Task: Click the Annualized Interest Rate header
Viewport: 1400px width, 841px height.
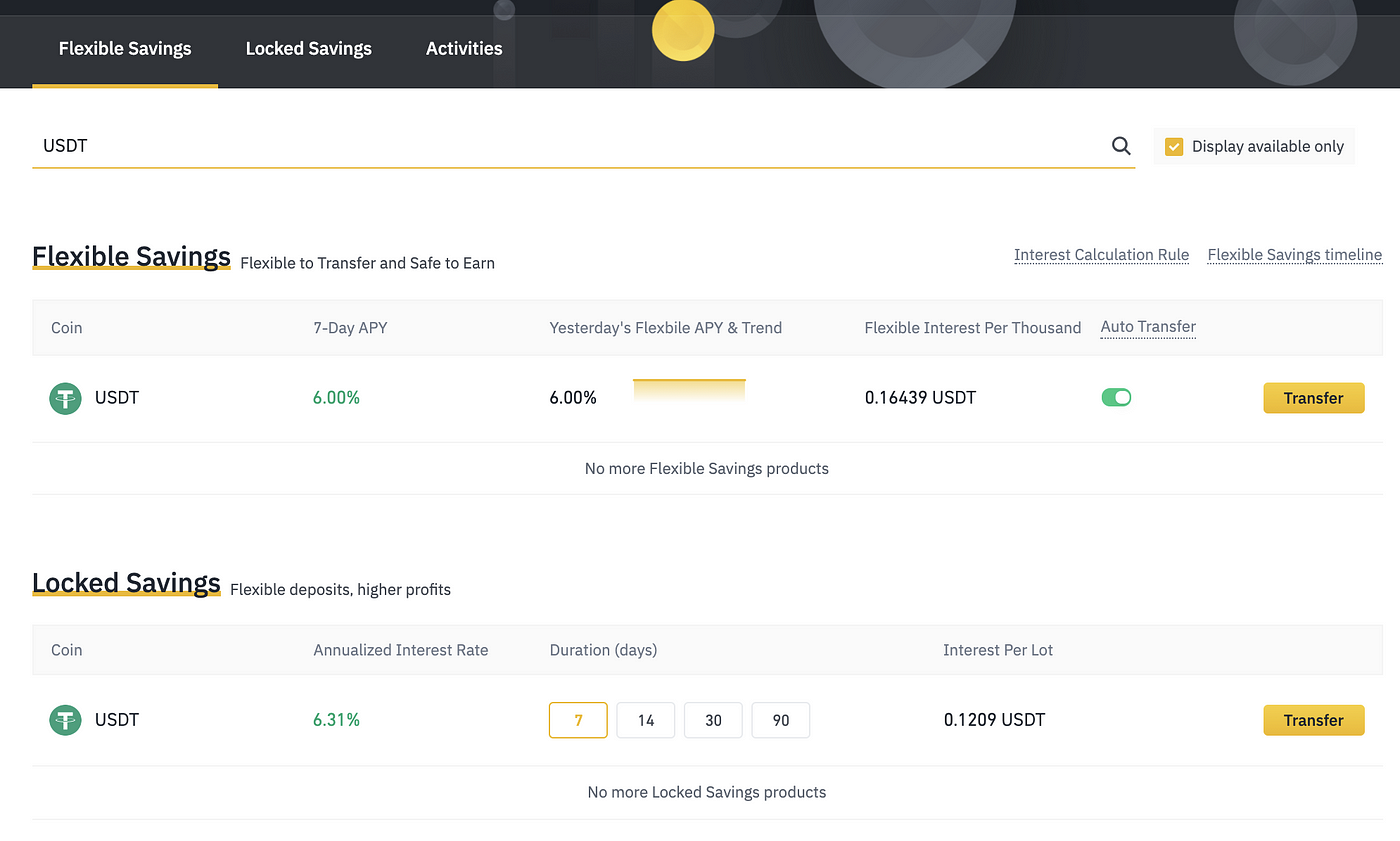Action: coord(401,650)
